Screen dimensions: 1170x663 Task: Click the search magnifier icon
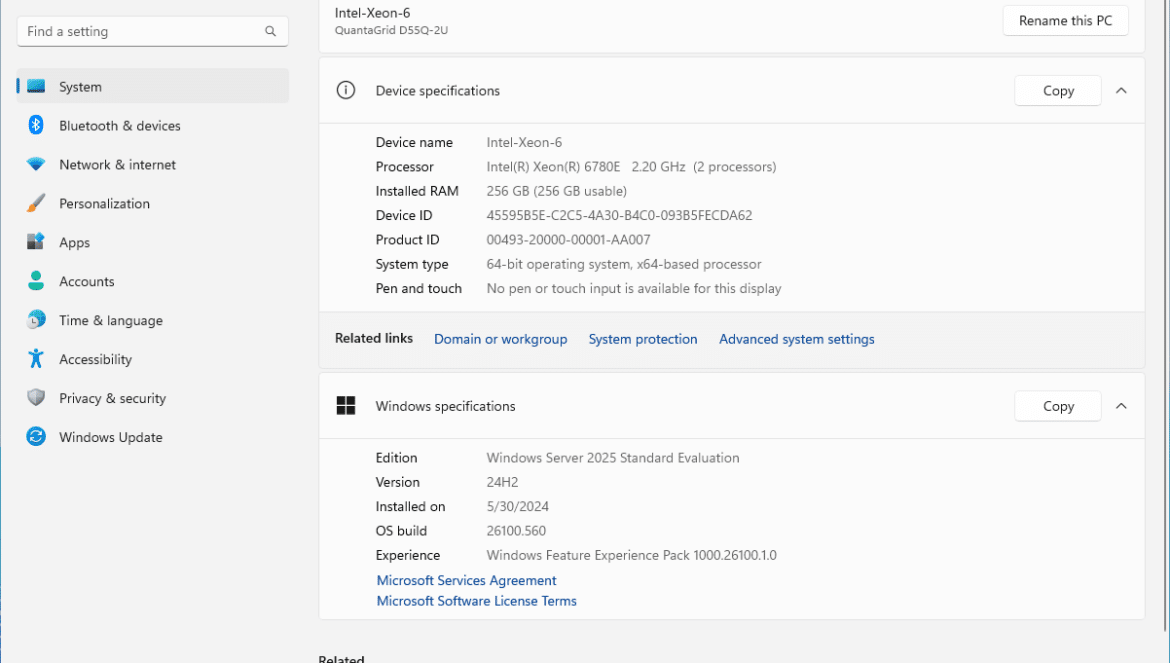[x=270, y=31]
